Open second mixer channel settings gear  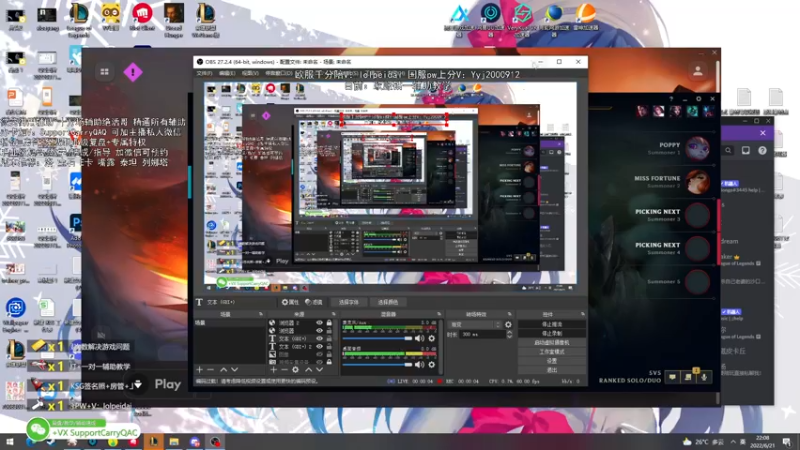[x=432, y=364]
